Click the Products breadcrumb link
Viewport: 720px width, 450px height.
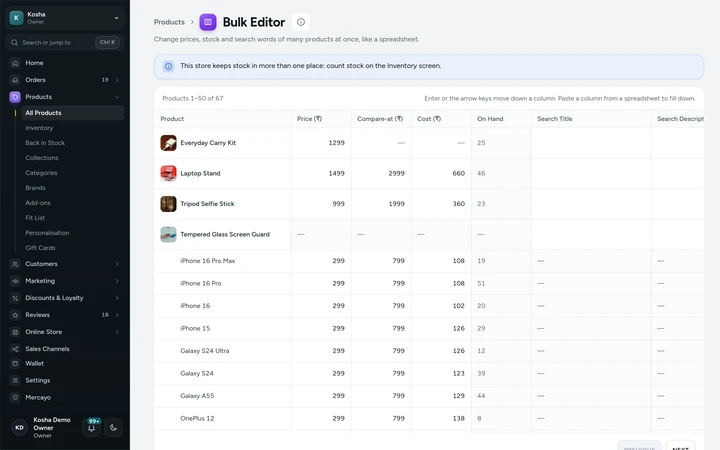(169, 22)
